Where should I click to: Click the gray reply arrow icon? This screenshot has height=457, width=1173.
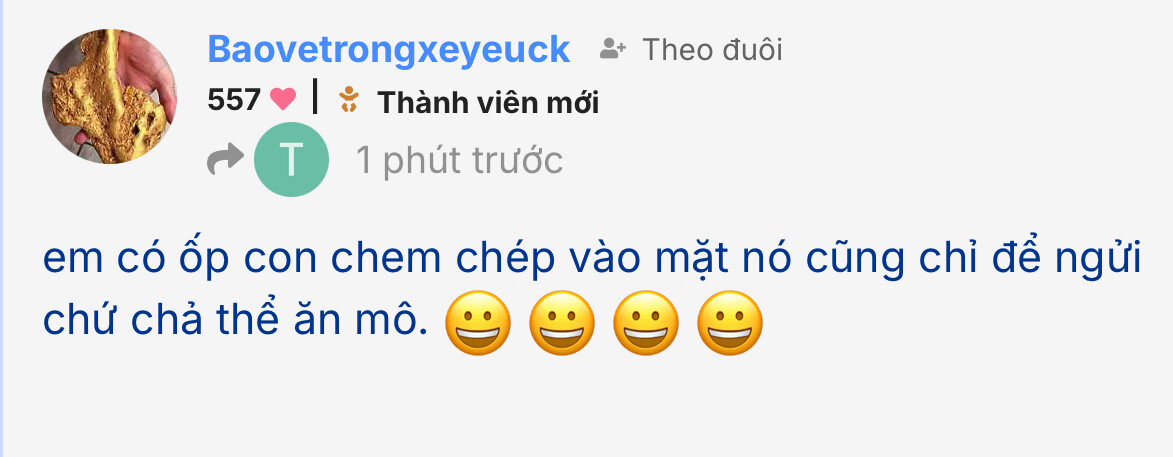[x=225, y=158]
